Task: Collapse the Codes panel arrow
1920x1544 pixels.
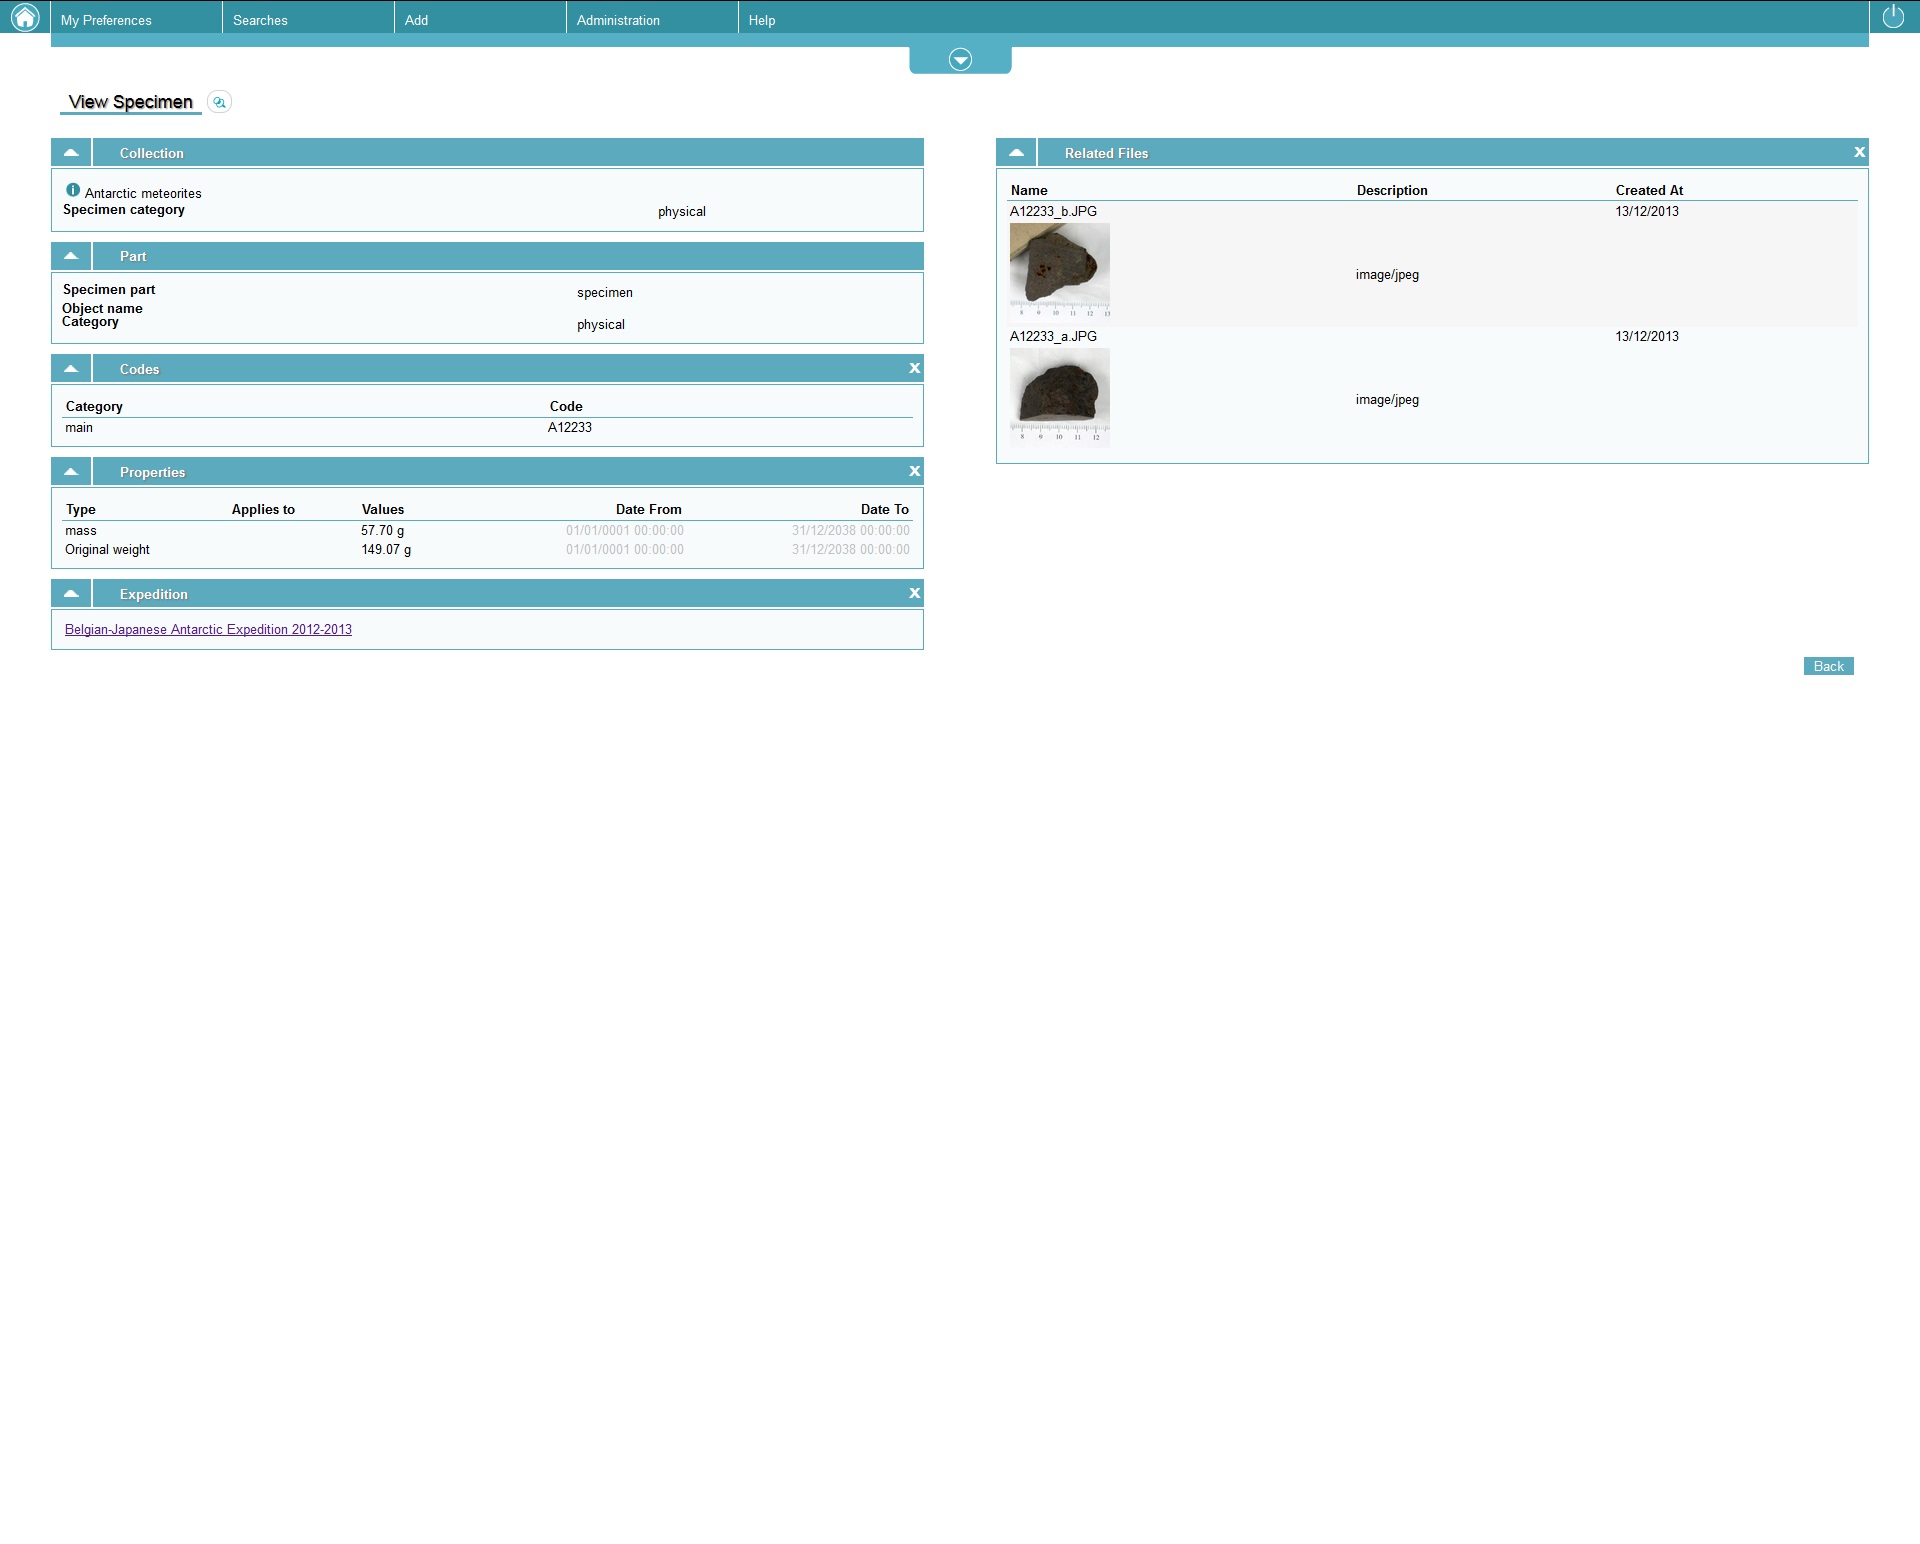Action: point(71,369)
